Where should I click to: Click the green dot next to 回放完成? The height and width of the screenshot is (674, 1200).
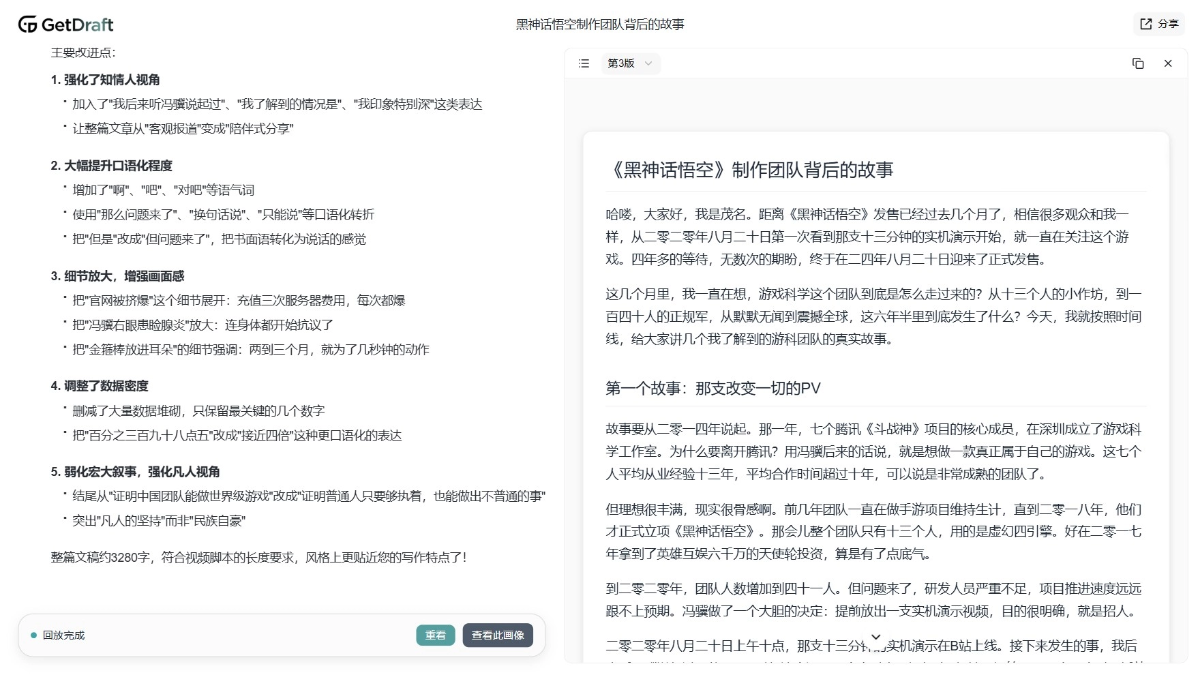[34, 635]
